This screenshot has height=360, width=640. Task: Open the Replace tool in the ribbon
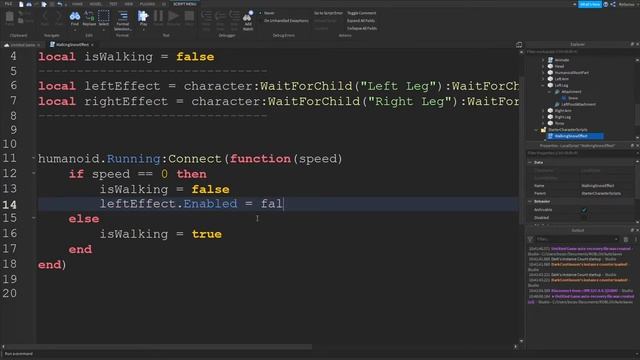[x=89, y=19]
